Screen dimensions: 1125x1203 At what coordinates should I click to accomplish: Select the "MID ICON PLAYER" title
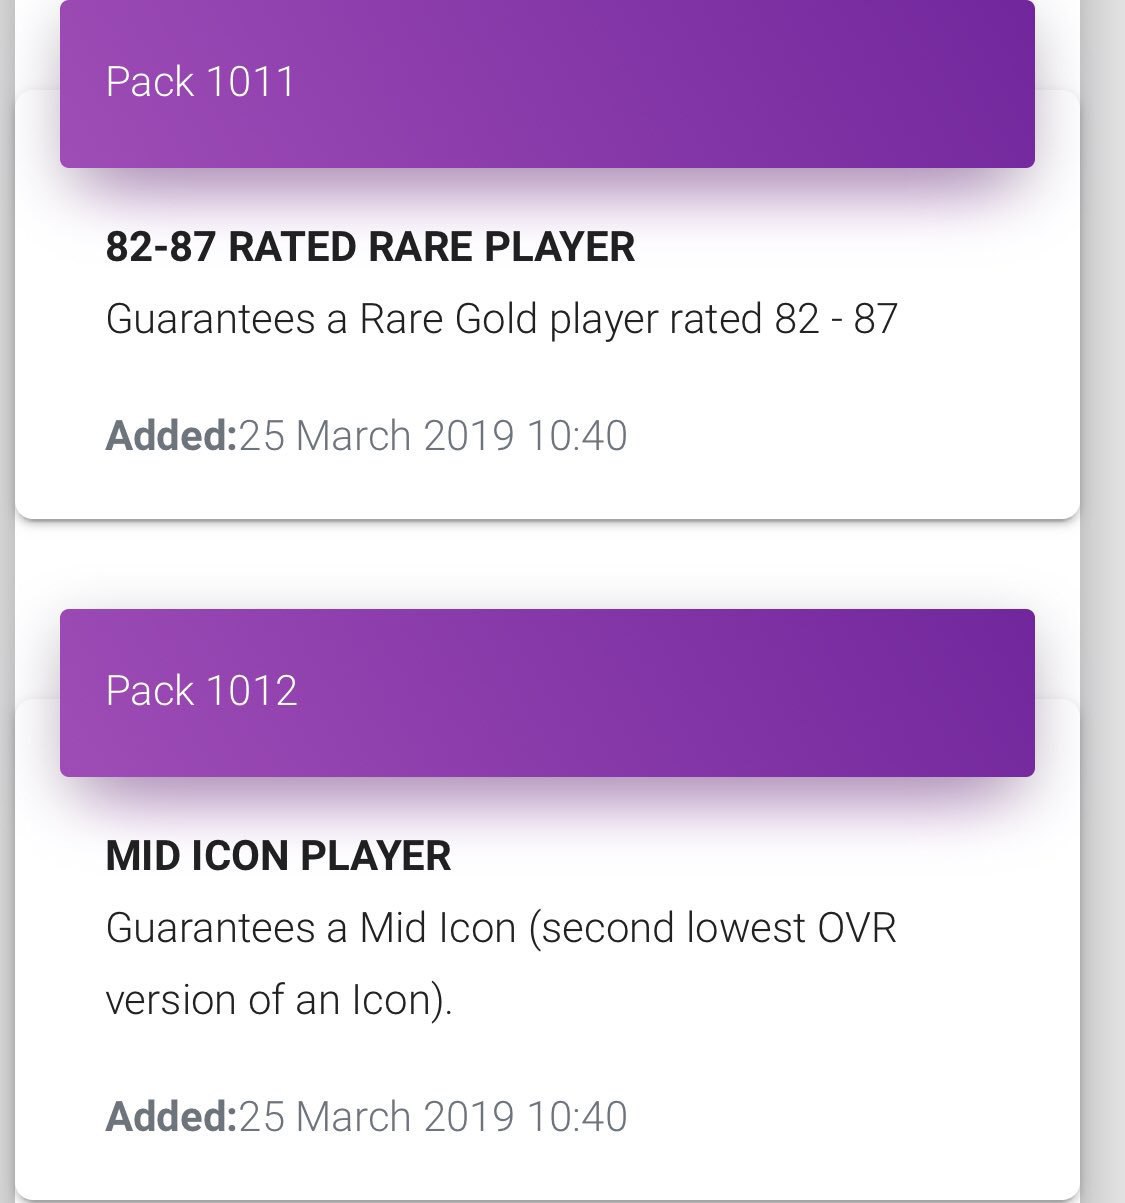pyautogui.click(x=278, y=856)
